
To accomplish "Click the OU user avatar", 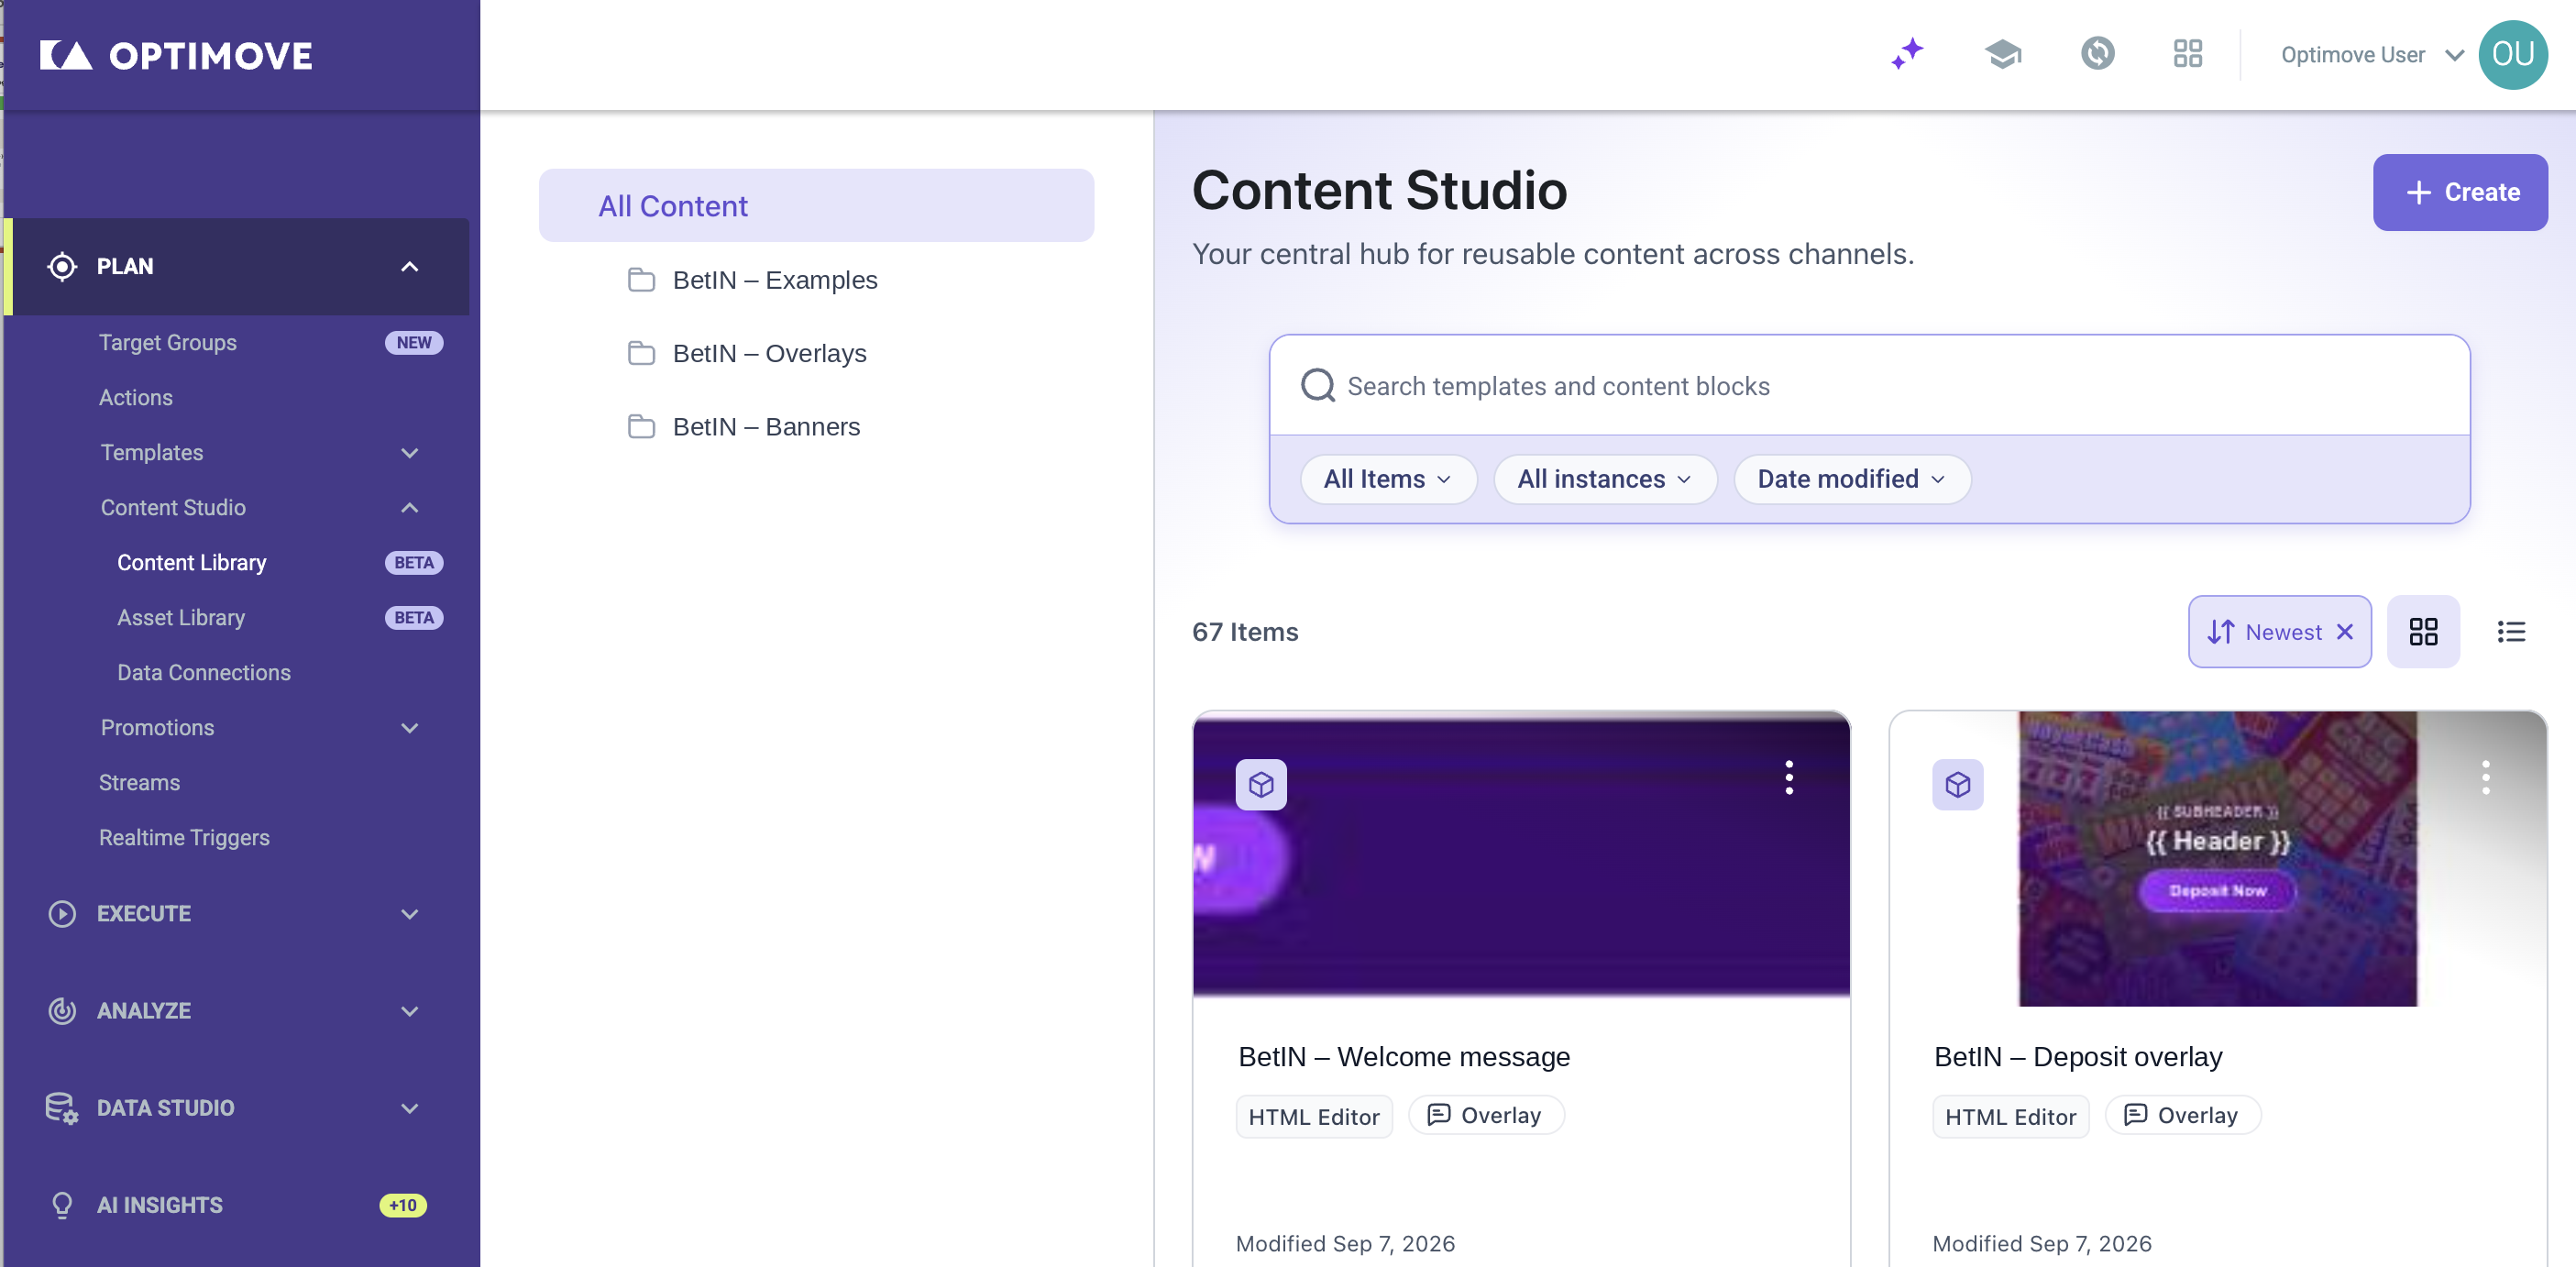I will pos(2512,54).
